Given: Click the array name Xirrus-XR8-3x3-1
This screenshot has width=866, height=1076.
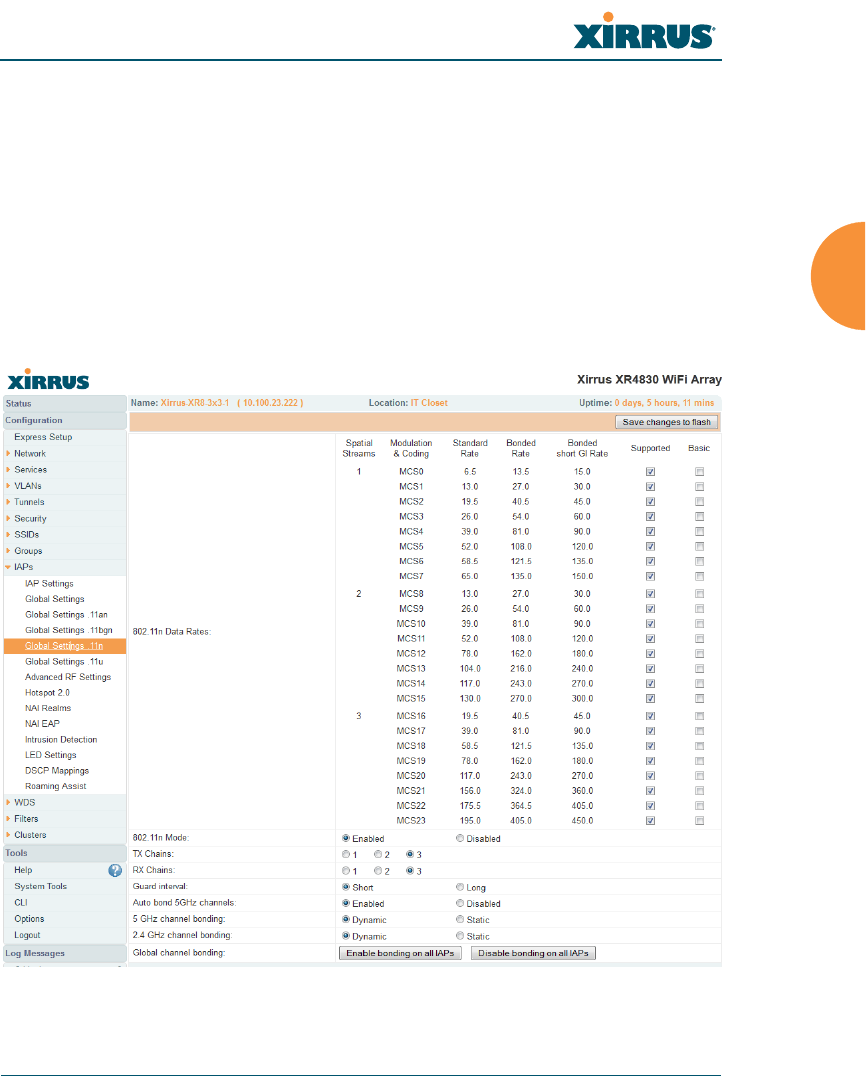Looking at the screenshot, I should click(195, 403).
